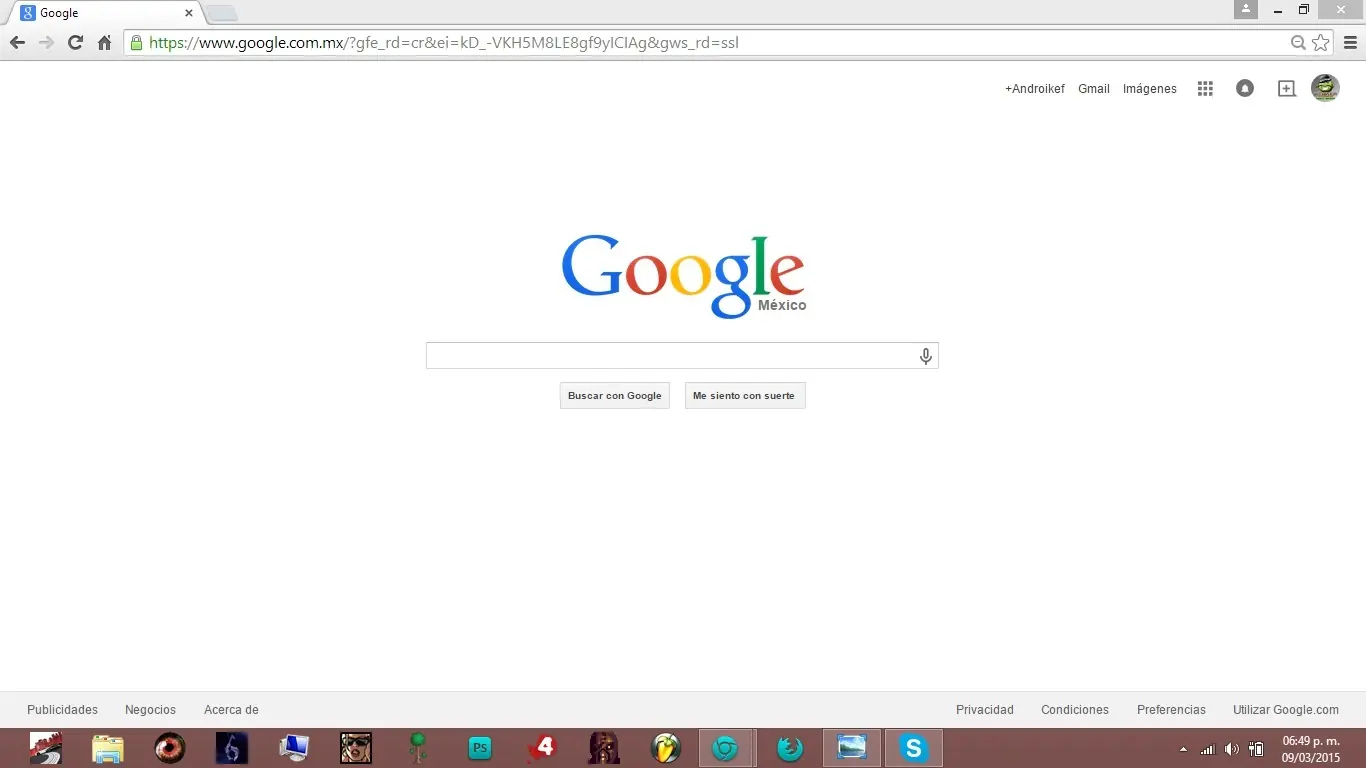The image size is (1366, 768).
Task: Open Firefox from the taskbar
Action: point(790,748)
